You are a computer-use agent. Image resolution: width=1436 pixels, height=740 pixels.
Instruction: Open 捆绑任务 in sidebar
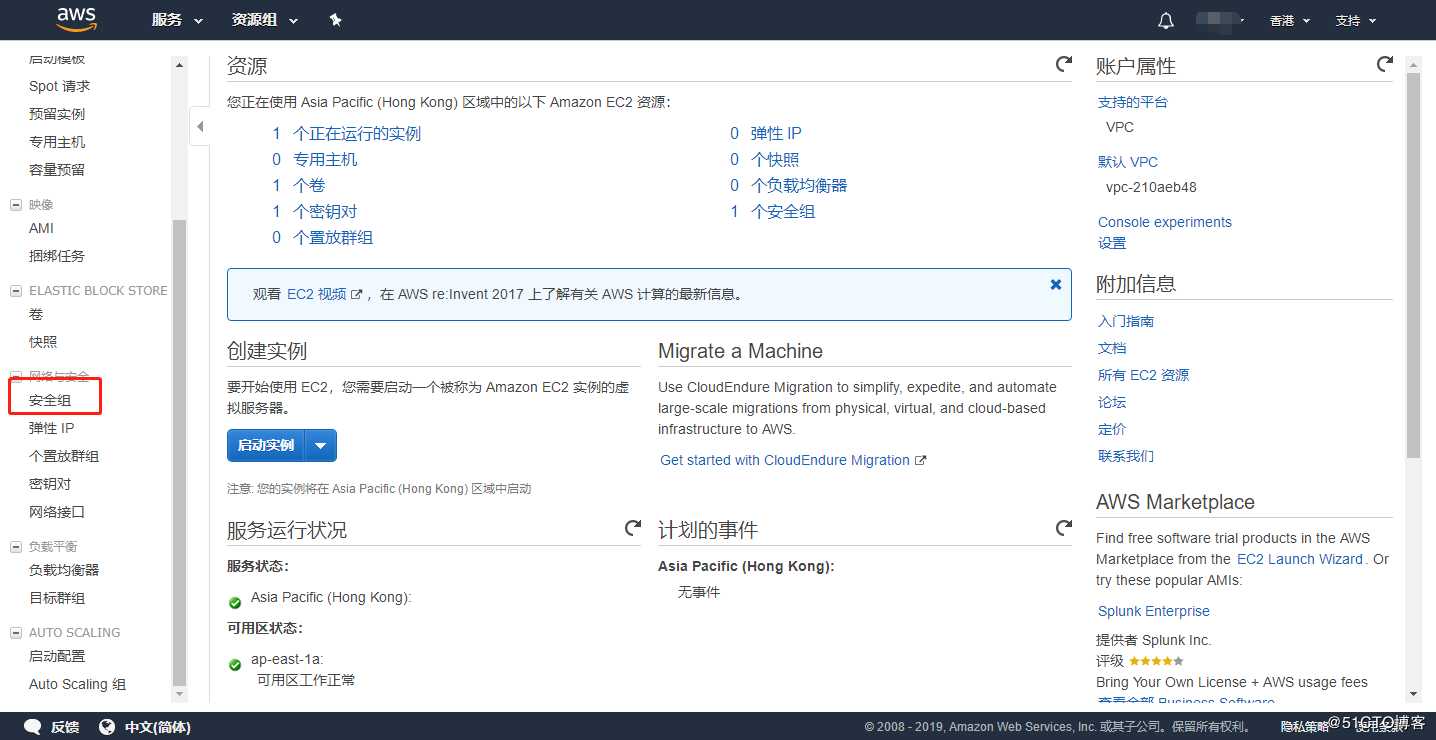pos(57,256)
